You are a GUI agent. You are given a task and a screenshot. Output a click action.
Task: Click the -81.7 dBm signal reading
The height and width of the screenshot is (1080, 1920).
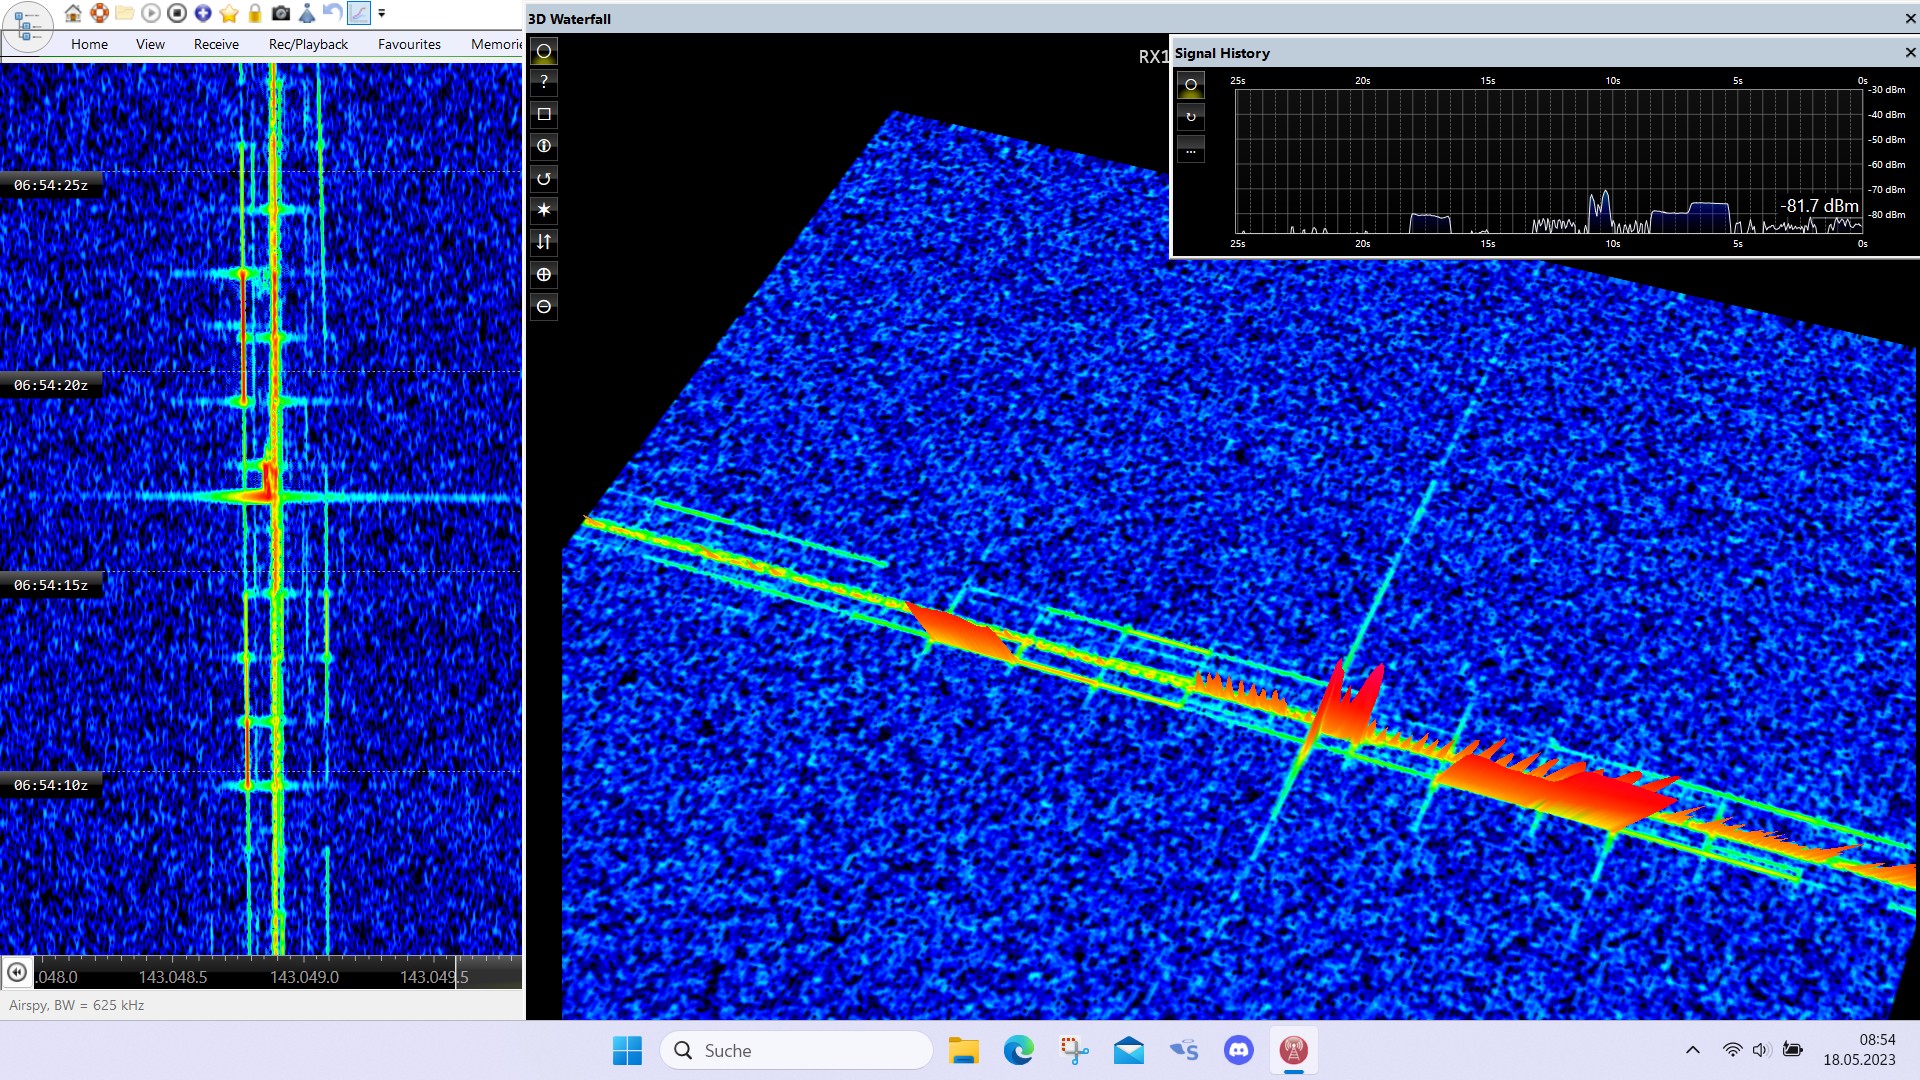(1819, 206)
